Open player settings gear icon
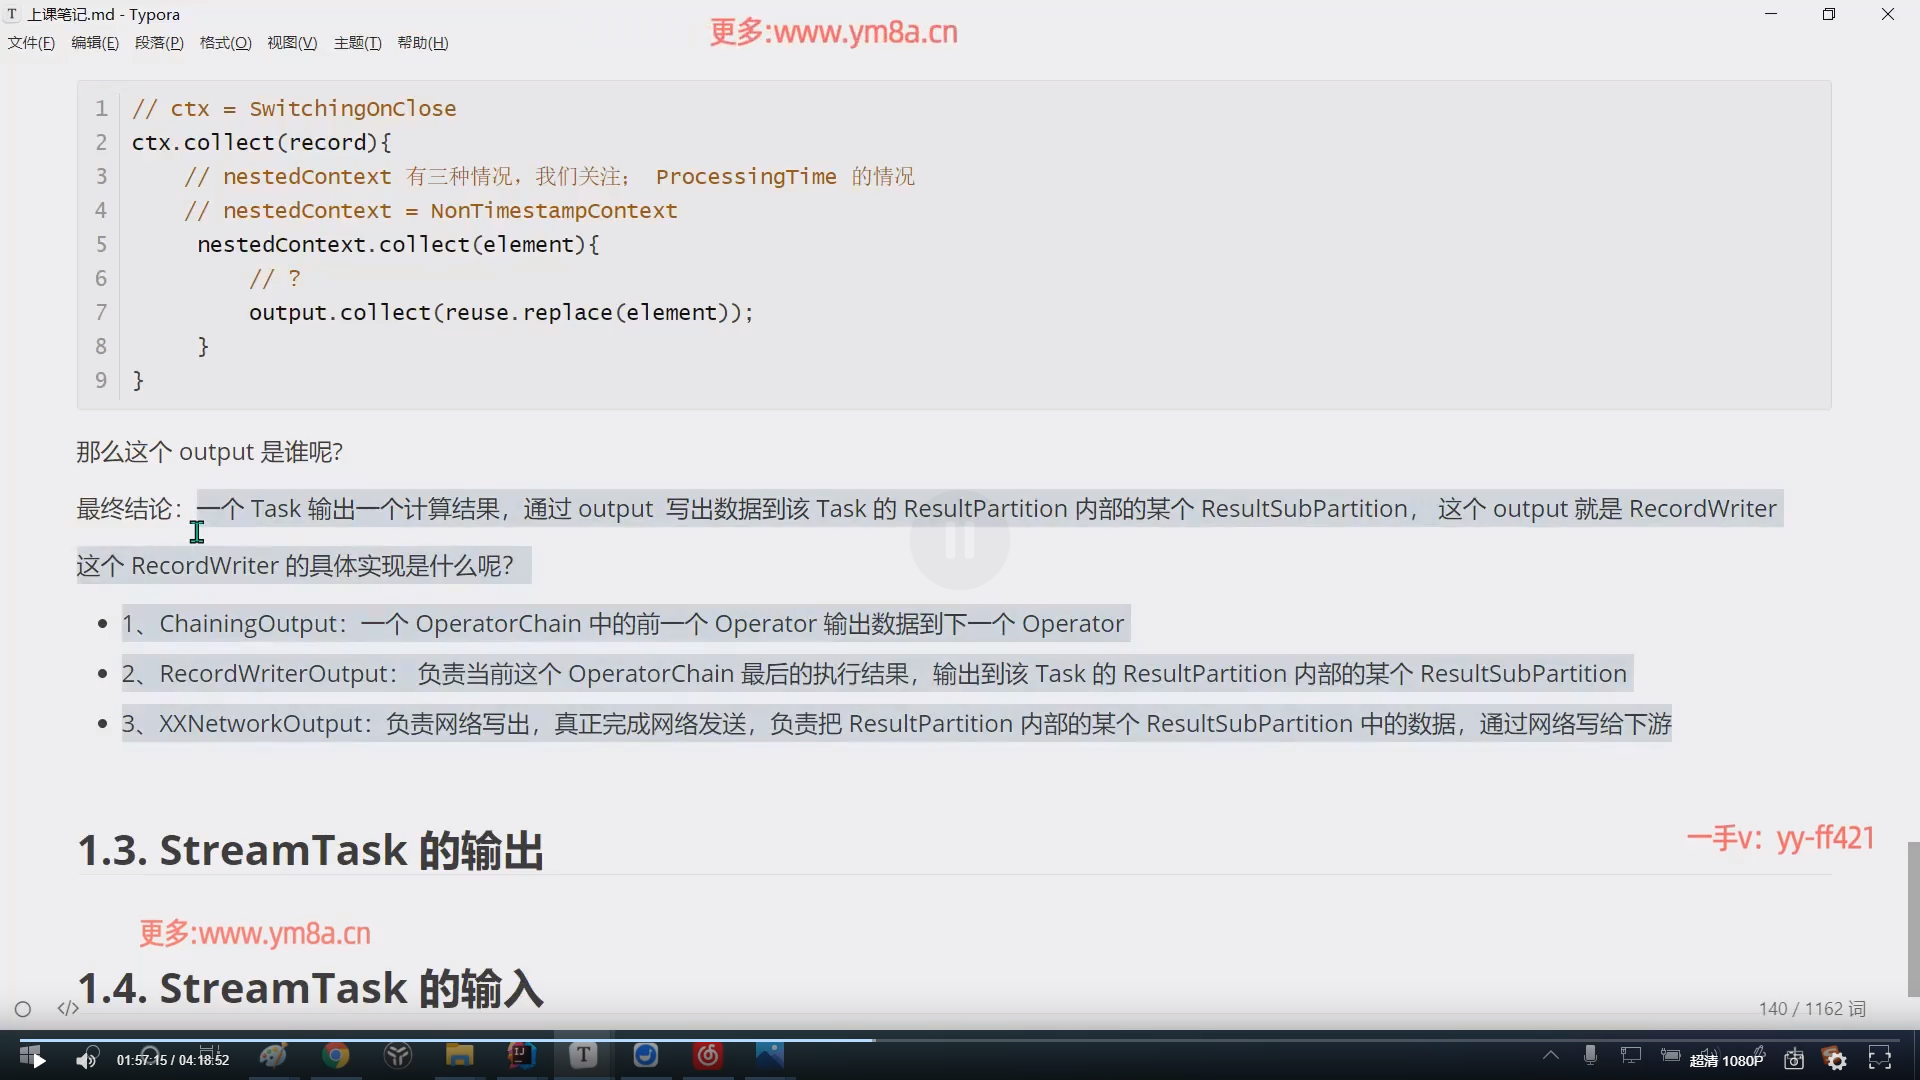 pos(1837,1059)
